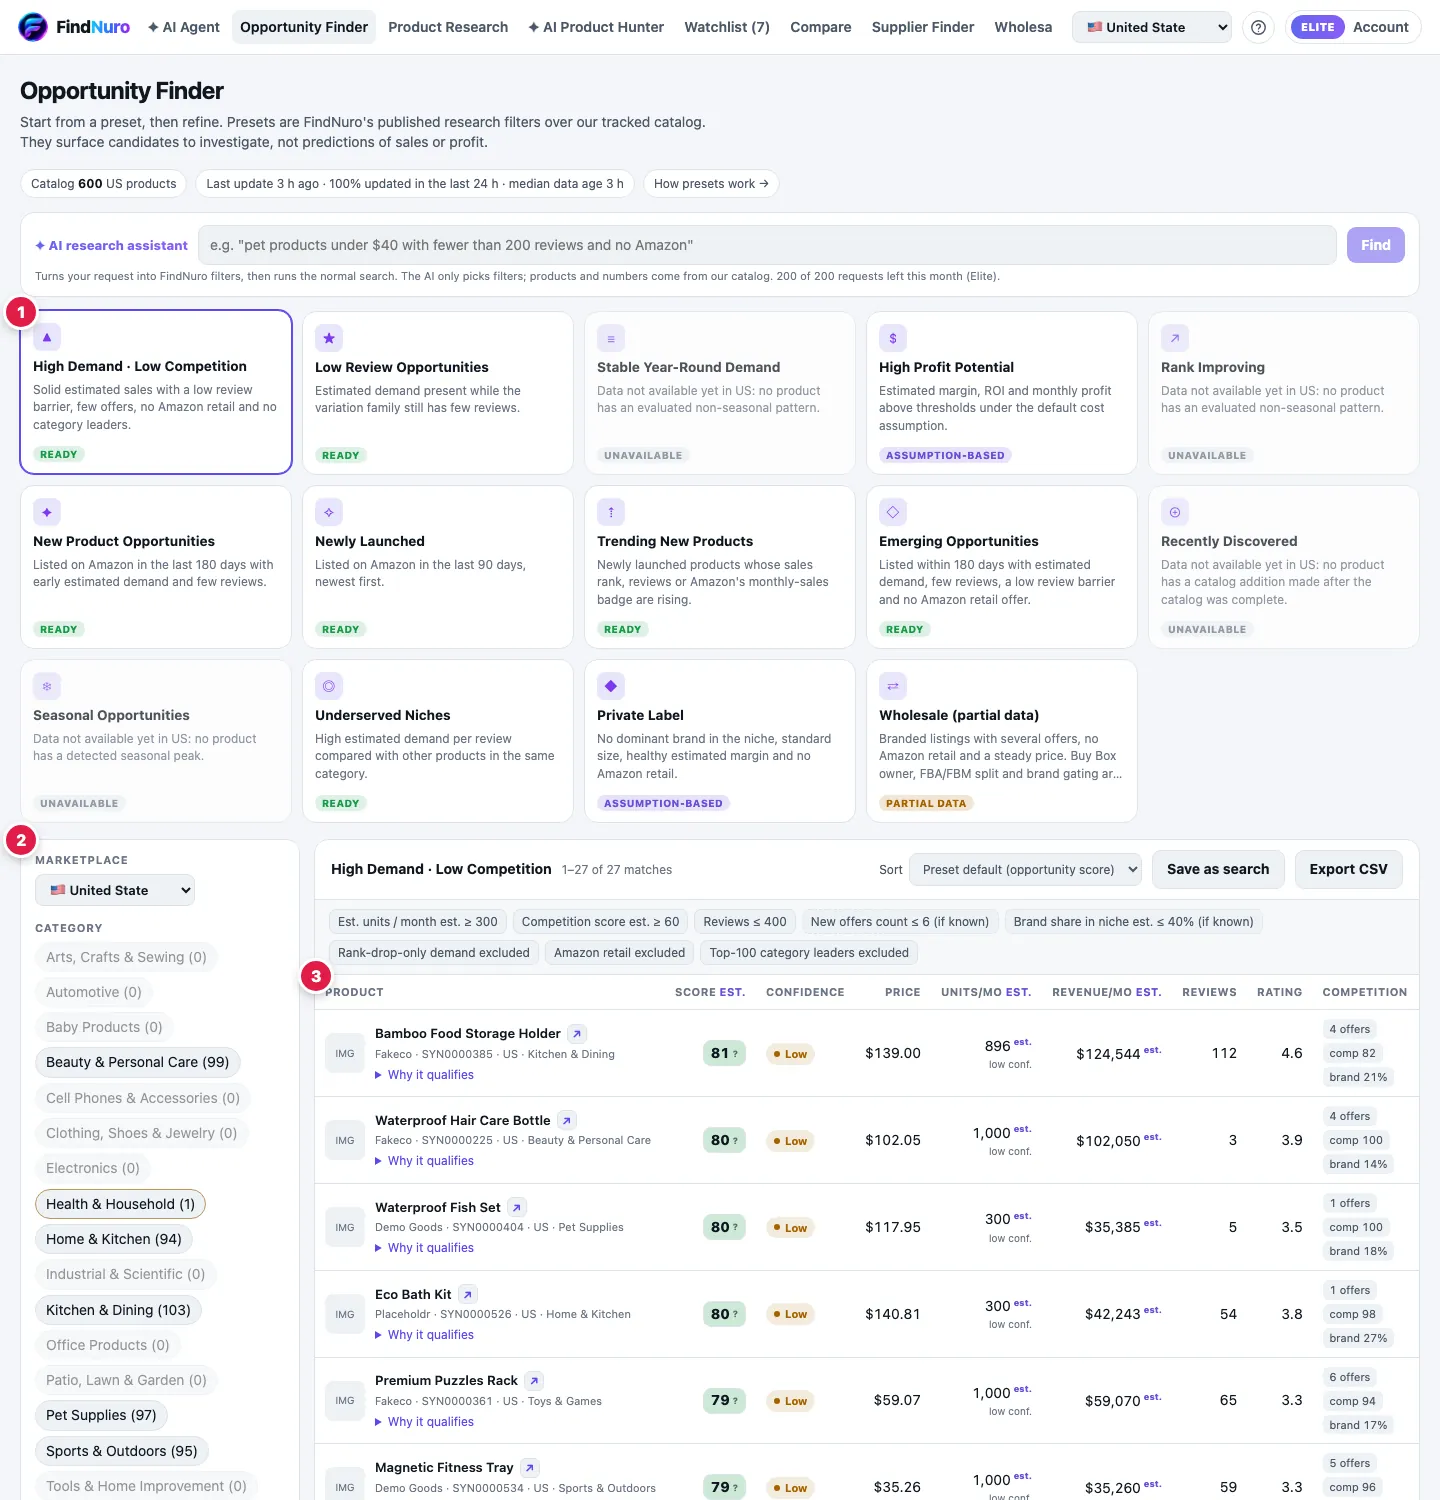This screenshot has width=1440, height=1500.
Task: Open external link icon for Eco Bath Kit
Action: point(468,1295)
